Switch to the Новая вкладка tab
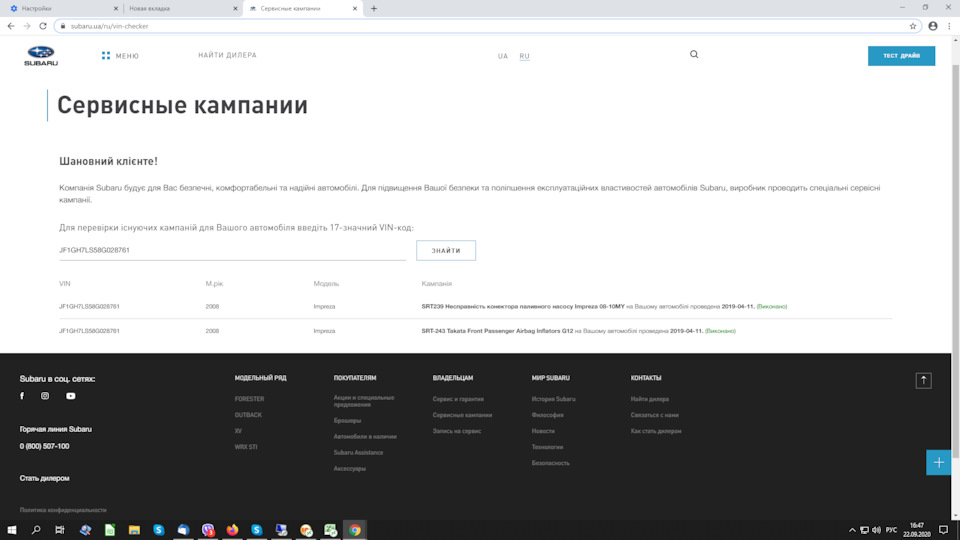Viewport: 960px width, 540px height. pyautogui.click(x=182, y=9)
